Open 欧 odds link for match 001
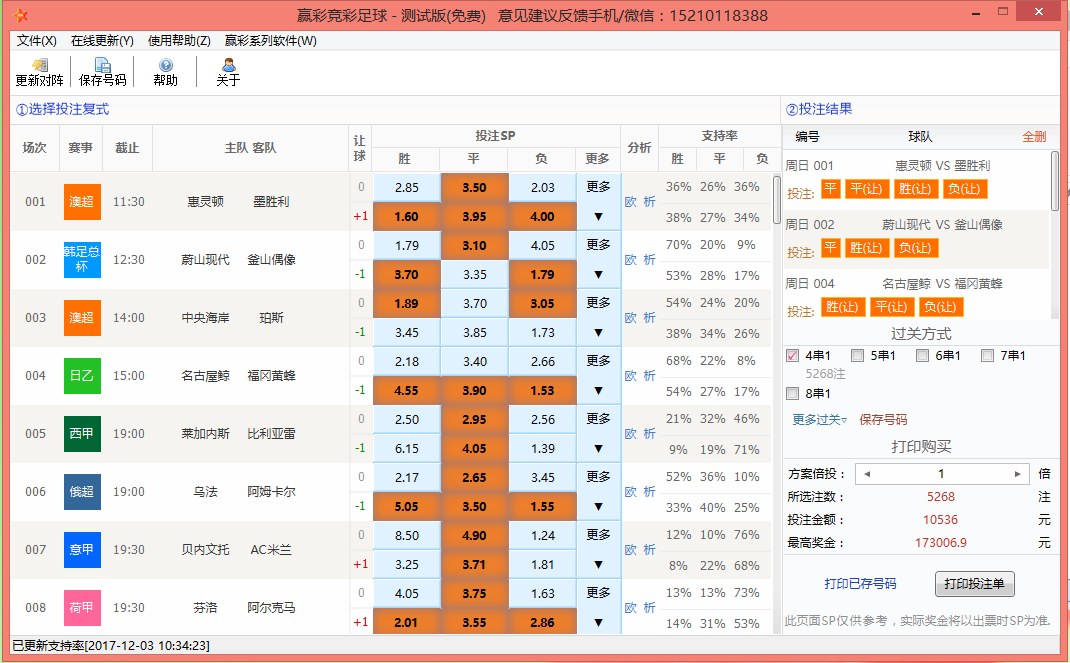The width and height of the screenshot is (1070, 663). pos(631,202)
